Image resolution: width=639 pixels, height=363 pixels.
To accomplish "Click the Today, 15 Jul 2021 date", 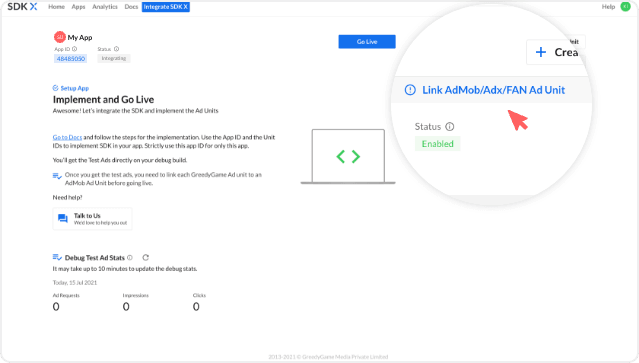I will pyautogui.click(x=75, y=282).
